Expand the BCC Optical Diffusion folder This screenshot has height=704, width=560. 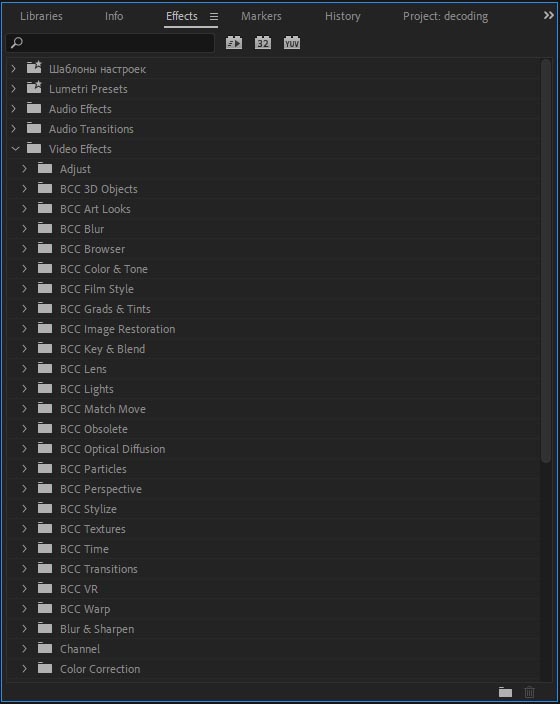point(25,449)
